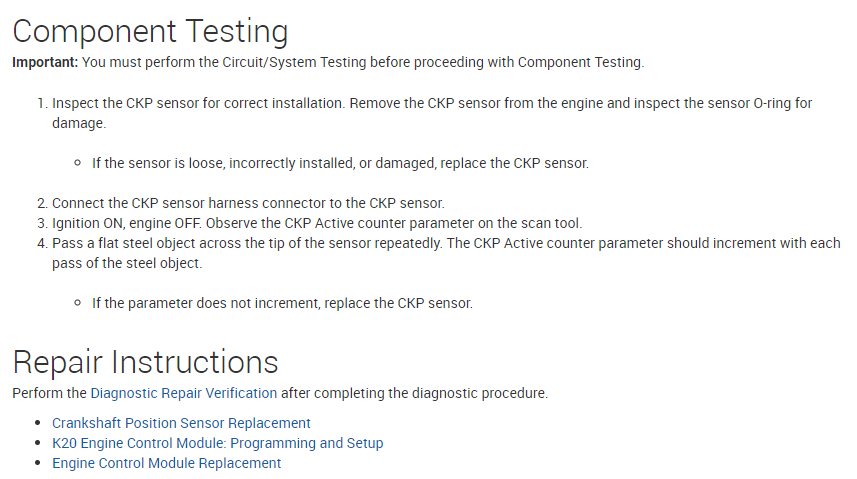Click the hollow bullet before "If the sensor is loose"

click(x=78, y=163)
